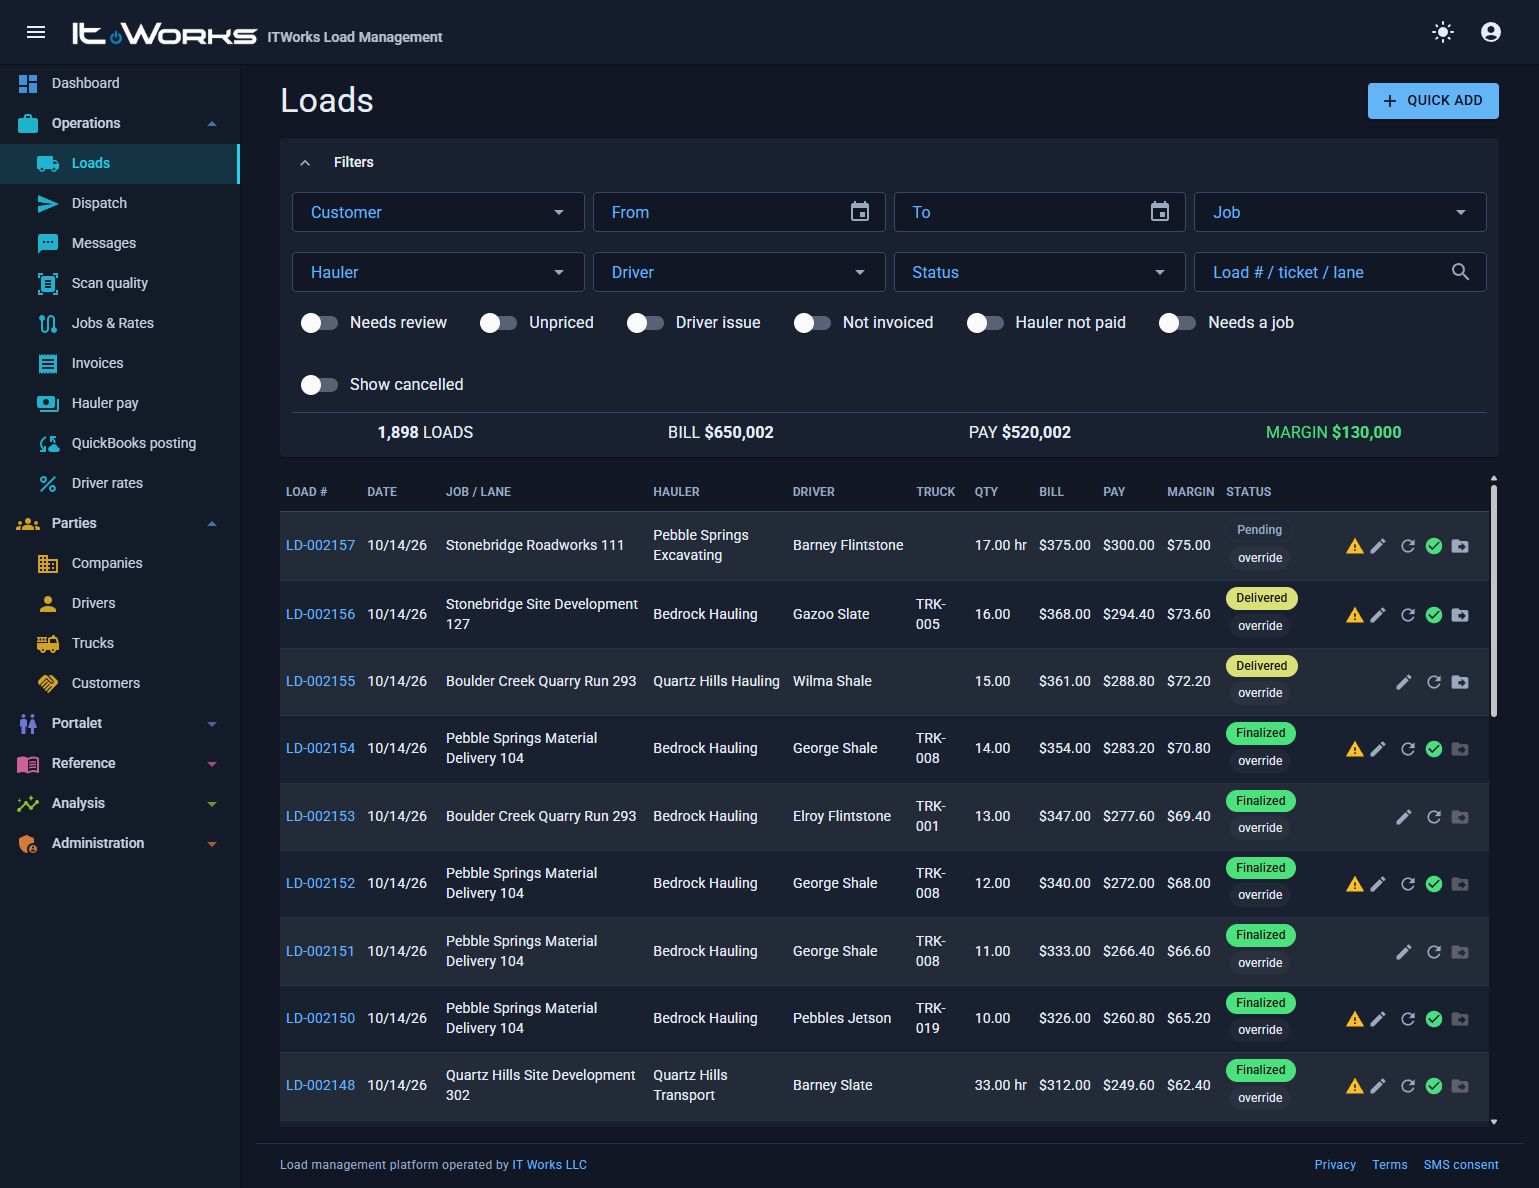
Task: Open the Driver dropdown filter
Action: tap(739, 272)
